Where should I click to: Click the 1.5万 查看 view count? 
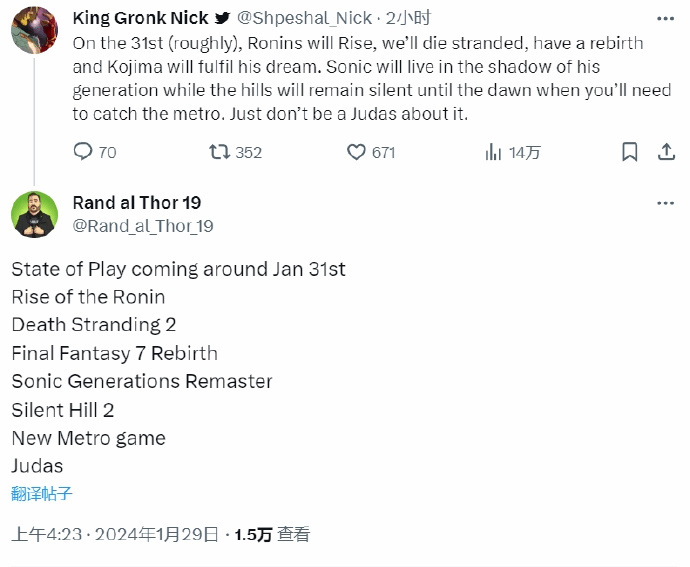(272, 534)
